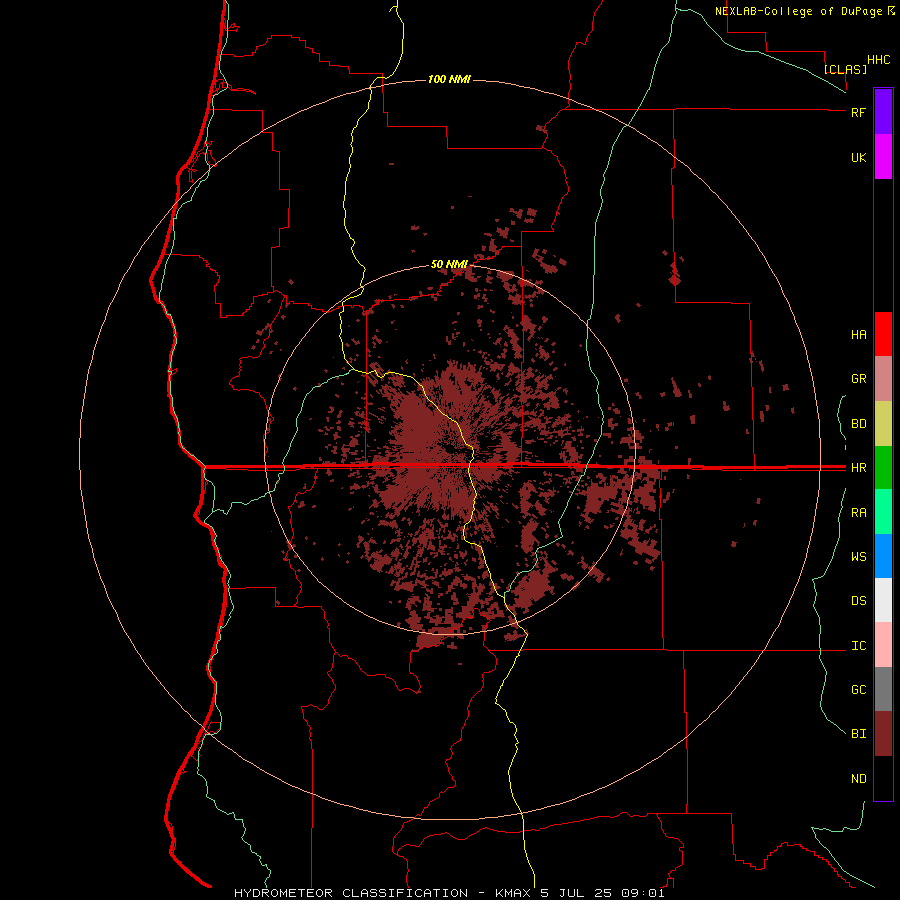
Task: Click the HHC product label
Action: (x=879, y=60)
